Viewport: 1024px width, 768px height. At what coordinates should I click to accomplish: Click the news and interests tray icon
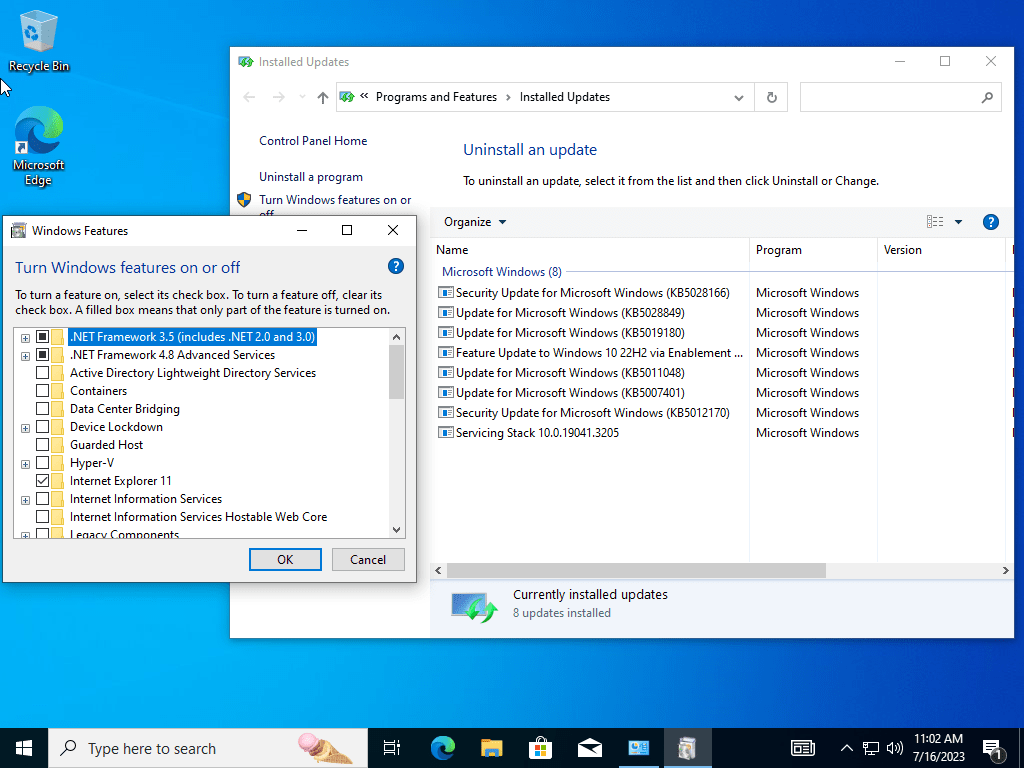click(803, 748)
